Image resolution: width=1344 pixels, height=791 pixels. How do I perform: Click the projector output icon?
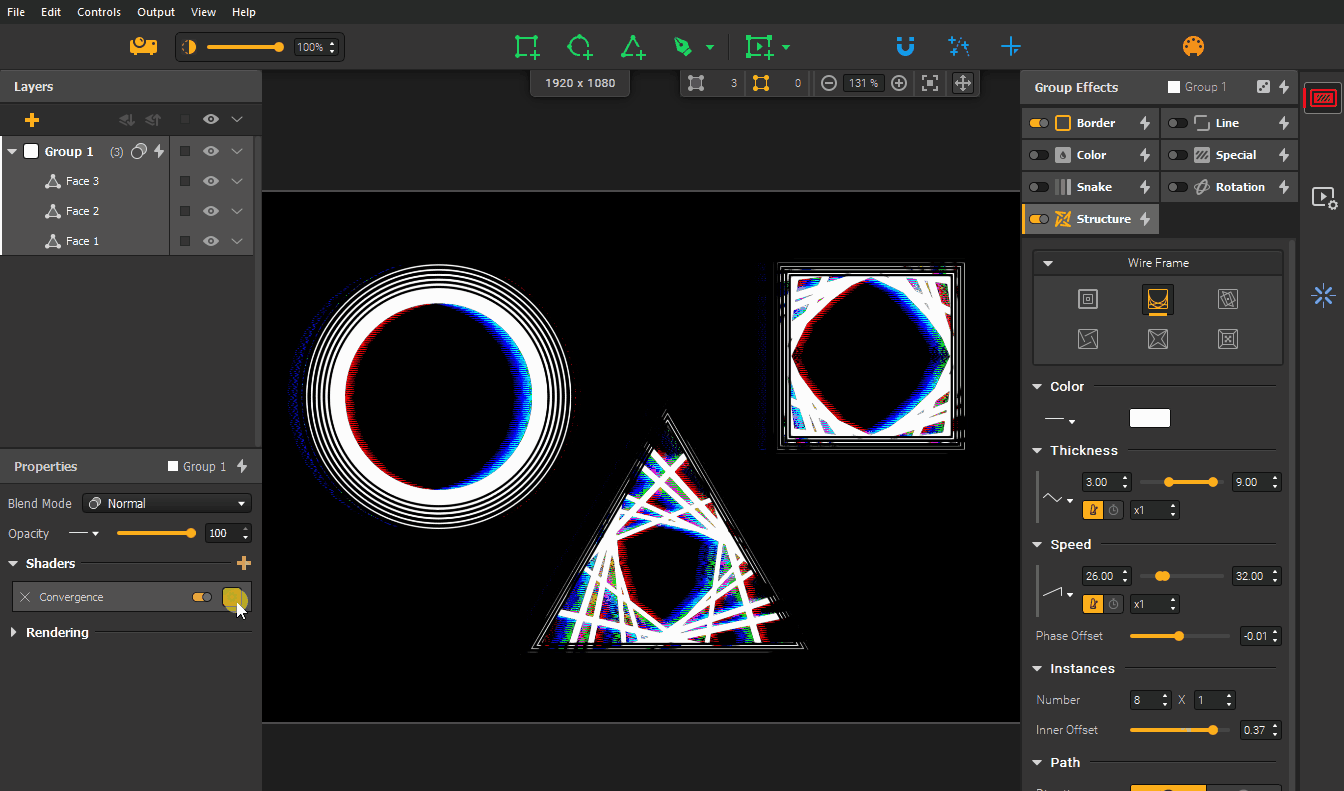(143, 47)
